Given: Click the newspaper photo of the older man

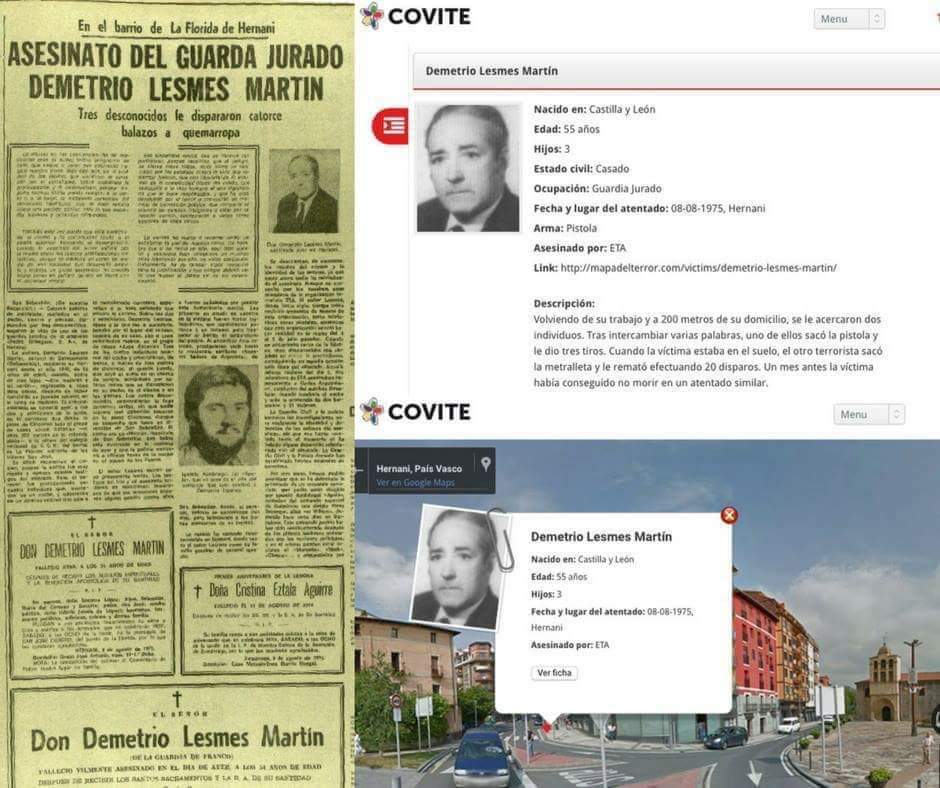Looking at the screenshot, I should pyautogui.click(x=304, y=191).
